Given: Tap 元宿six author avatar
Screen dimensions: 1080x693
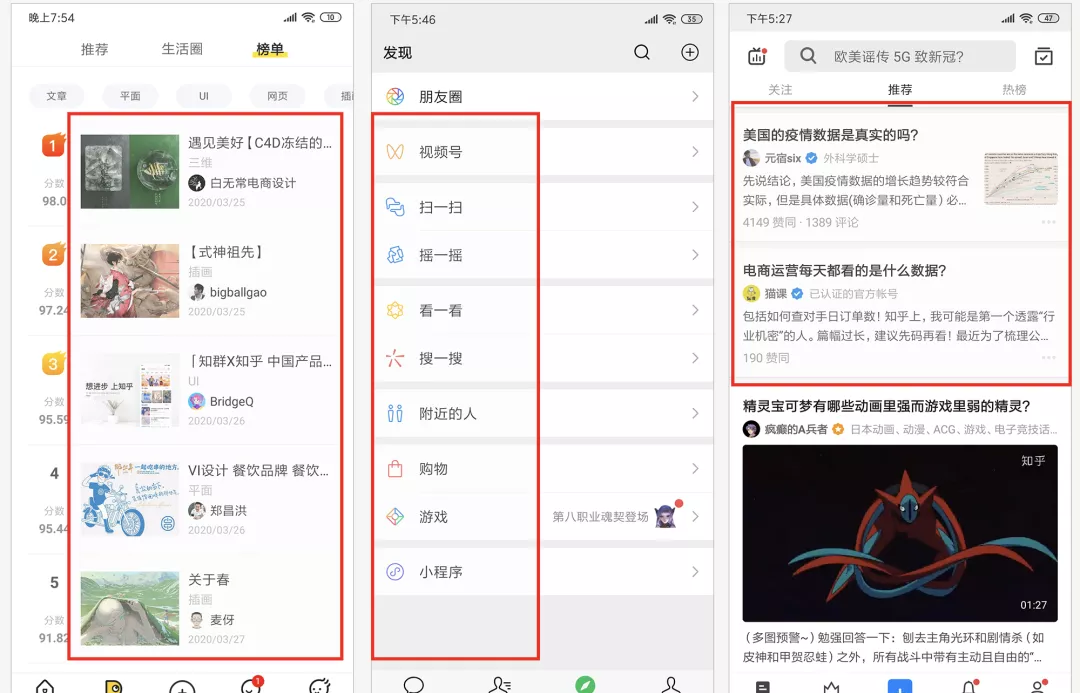Looking at the screenshot, I should pos(751,158).
